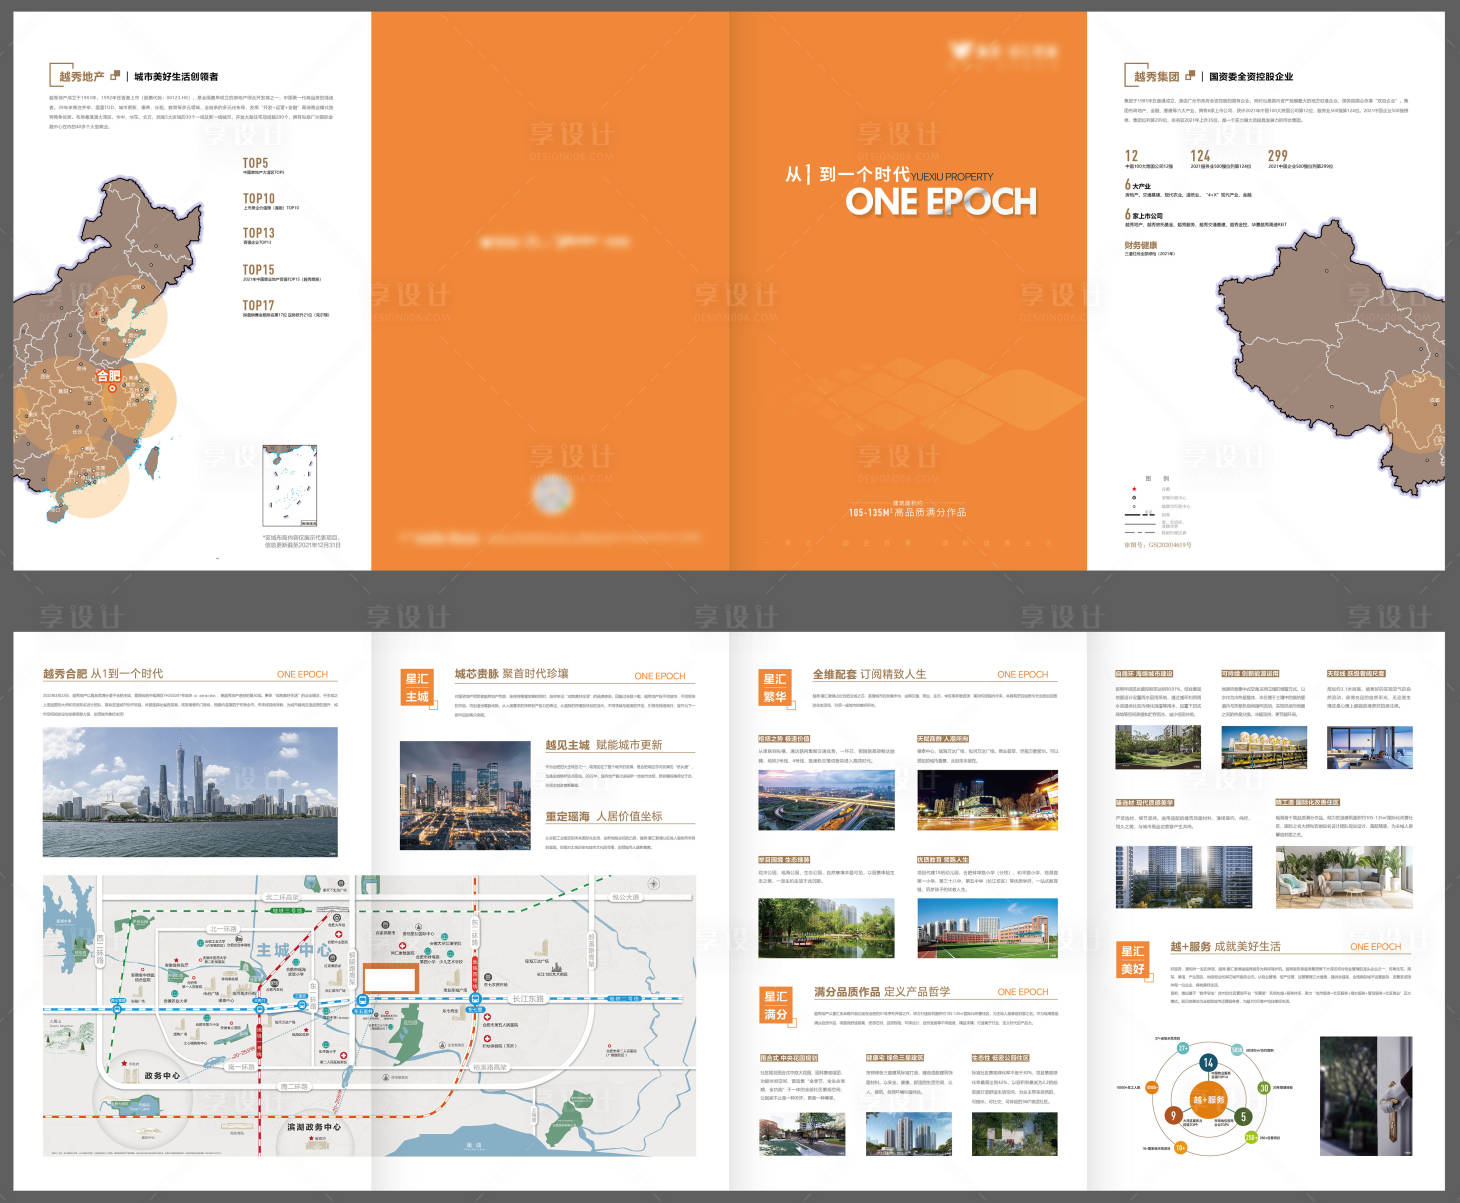
Task: Select the TOP15 ranking label
Action: pos(258,270)
